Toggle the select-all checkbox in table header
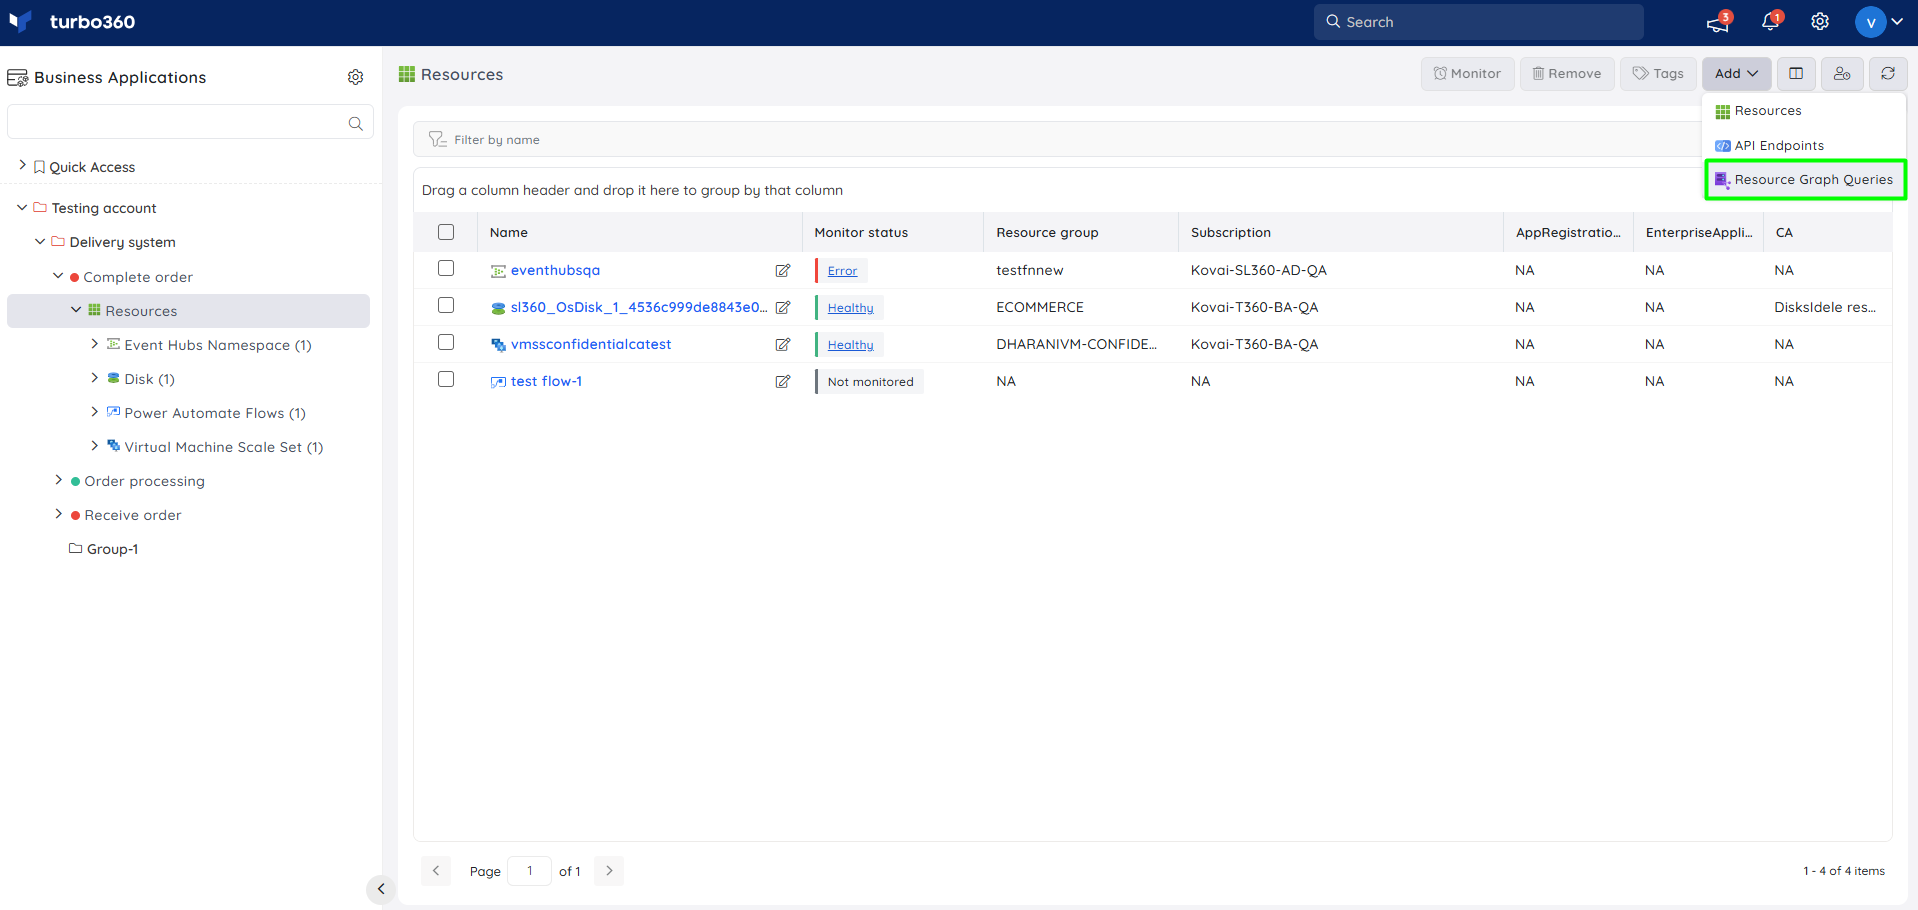Screen dimensions: 1918x910 click(446, 232)
